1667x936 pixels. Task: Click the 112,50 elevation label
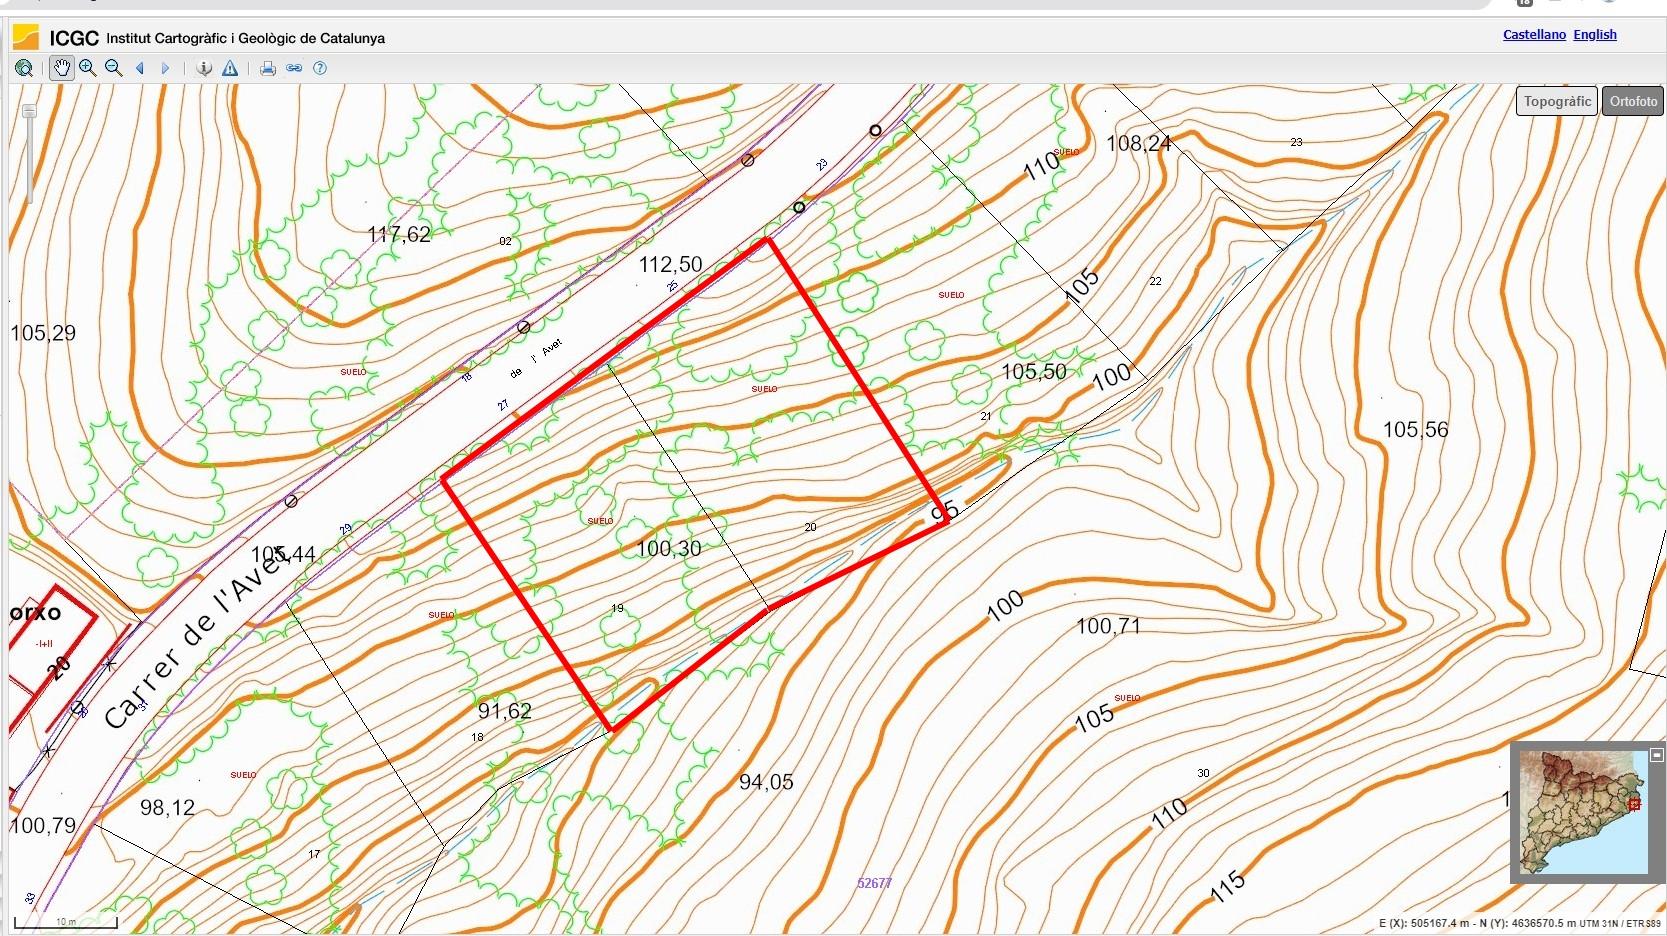(x=670, y=264)
